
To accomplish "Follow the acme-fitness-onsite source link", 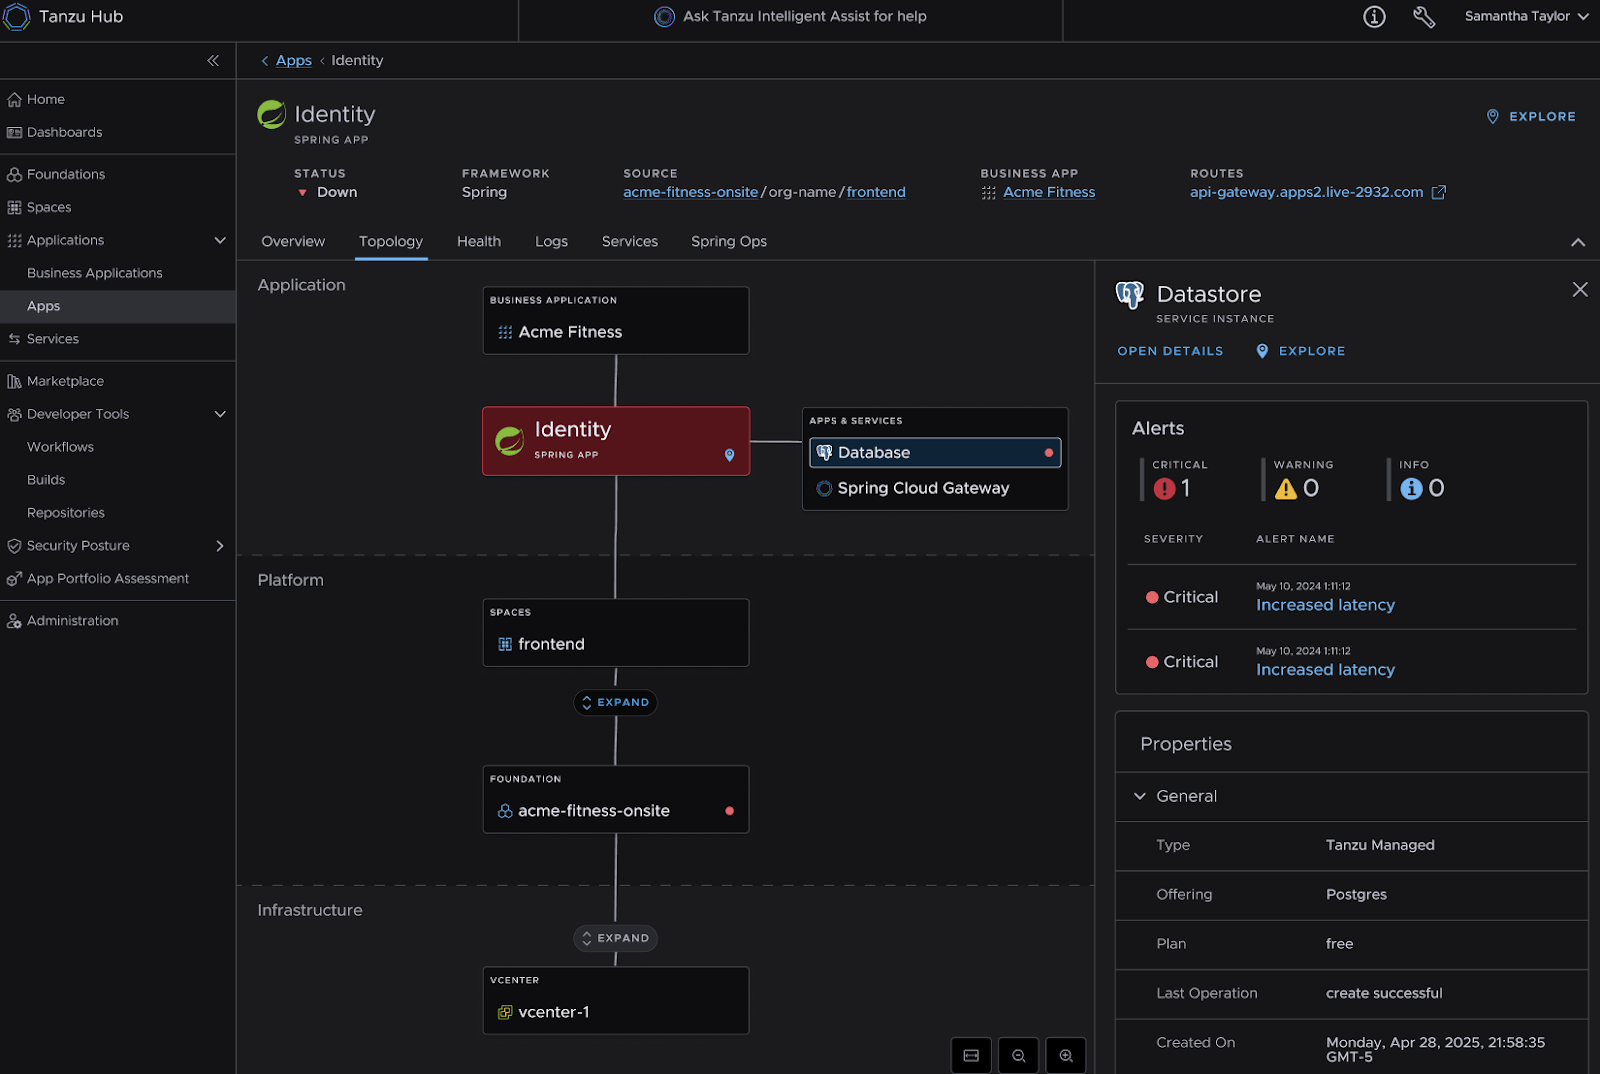I will [x=690, y=192].
